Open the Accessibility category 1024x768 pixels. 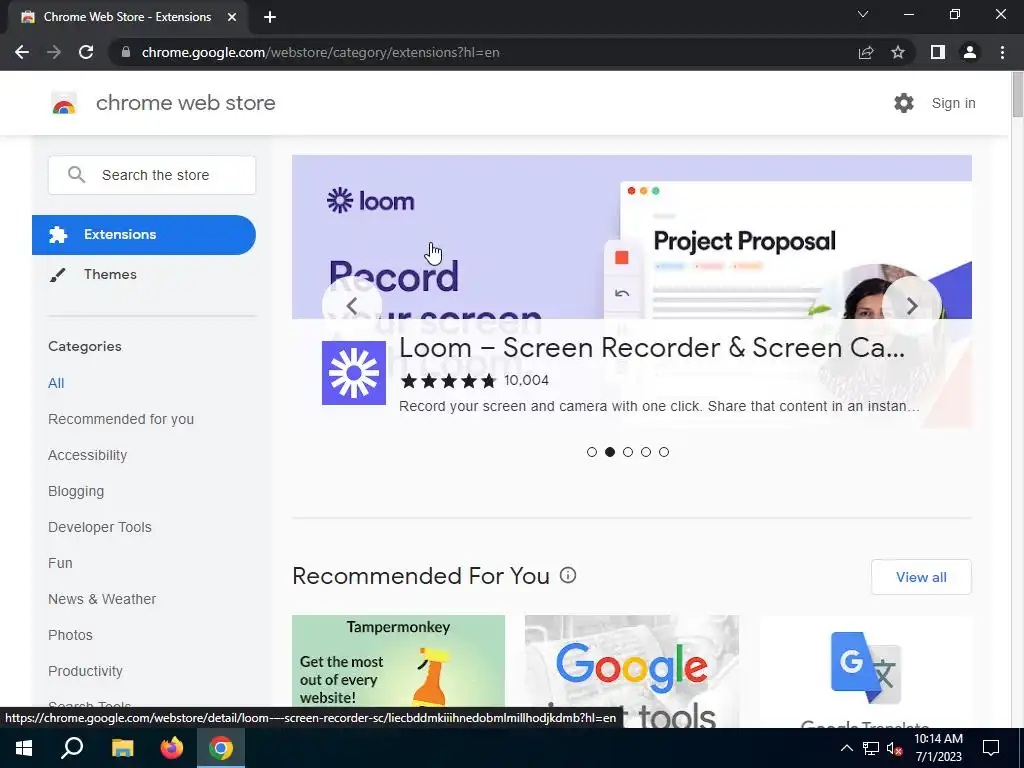point(88,455)
